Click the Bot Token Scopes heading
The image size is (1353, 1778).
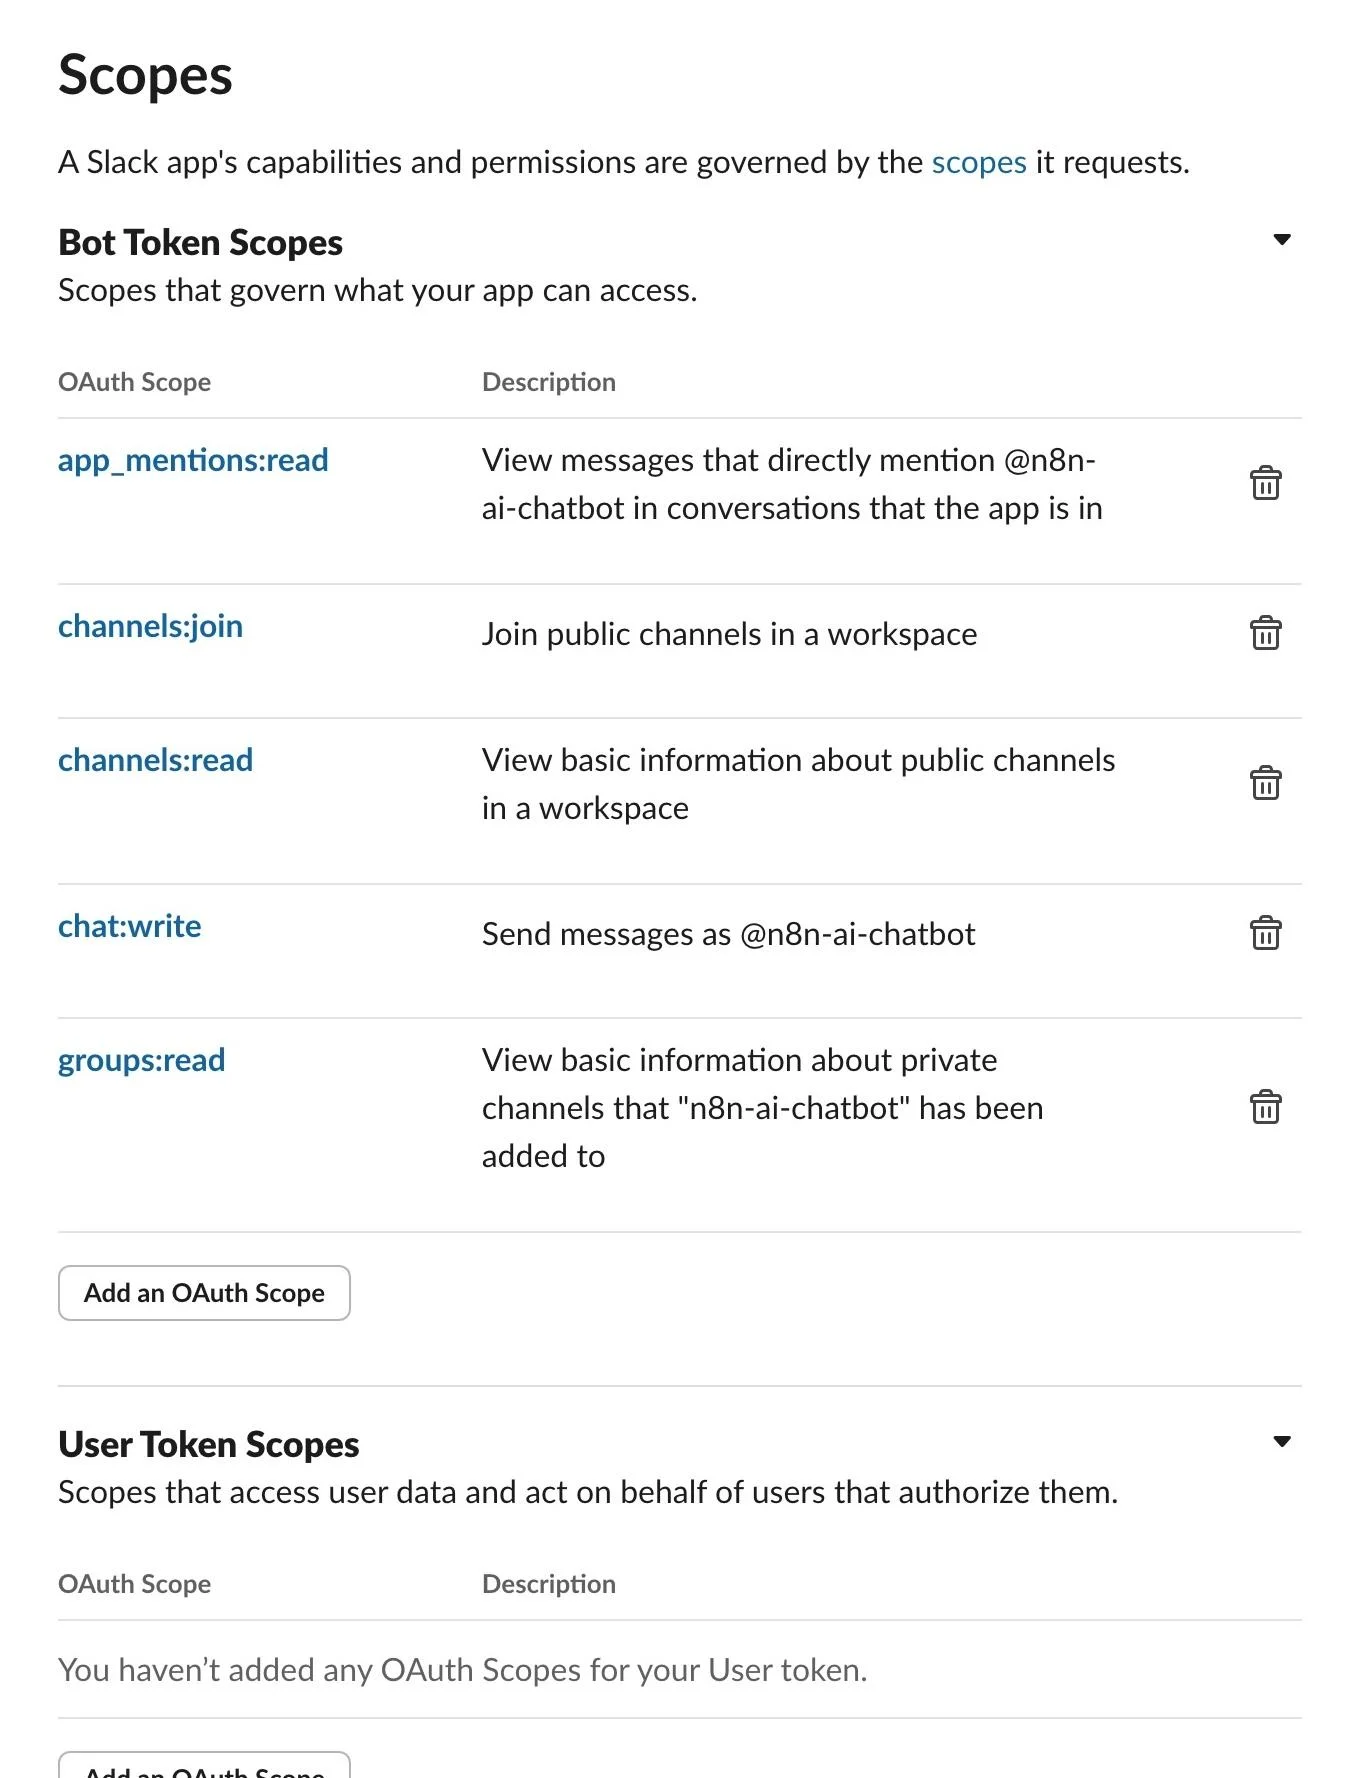[x=200, y=243]
